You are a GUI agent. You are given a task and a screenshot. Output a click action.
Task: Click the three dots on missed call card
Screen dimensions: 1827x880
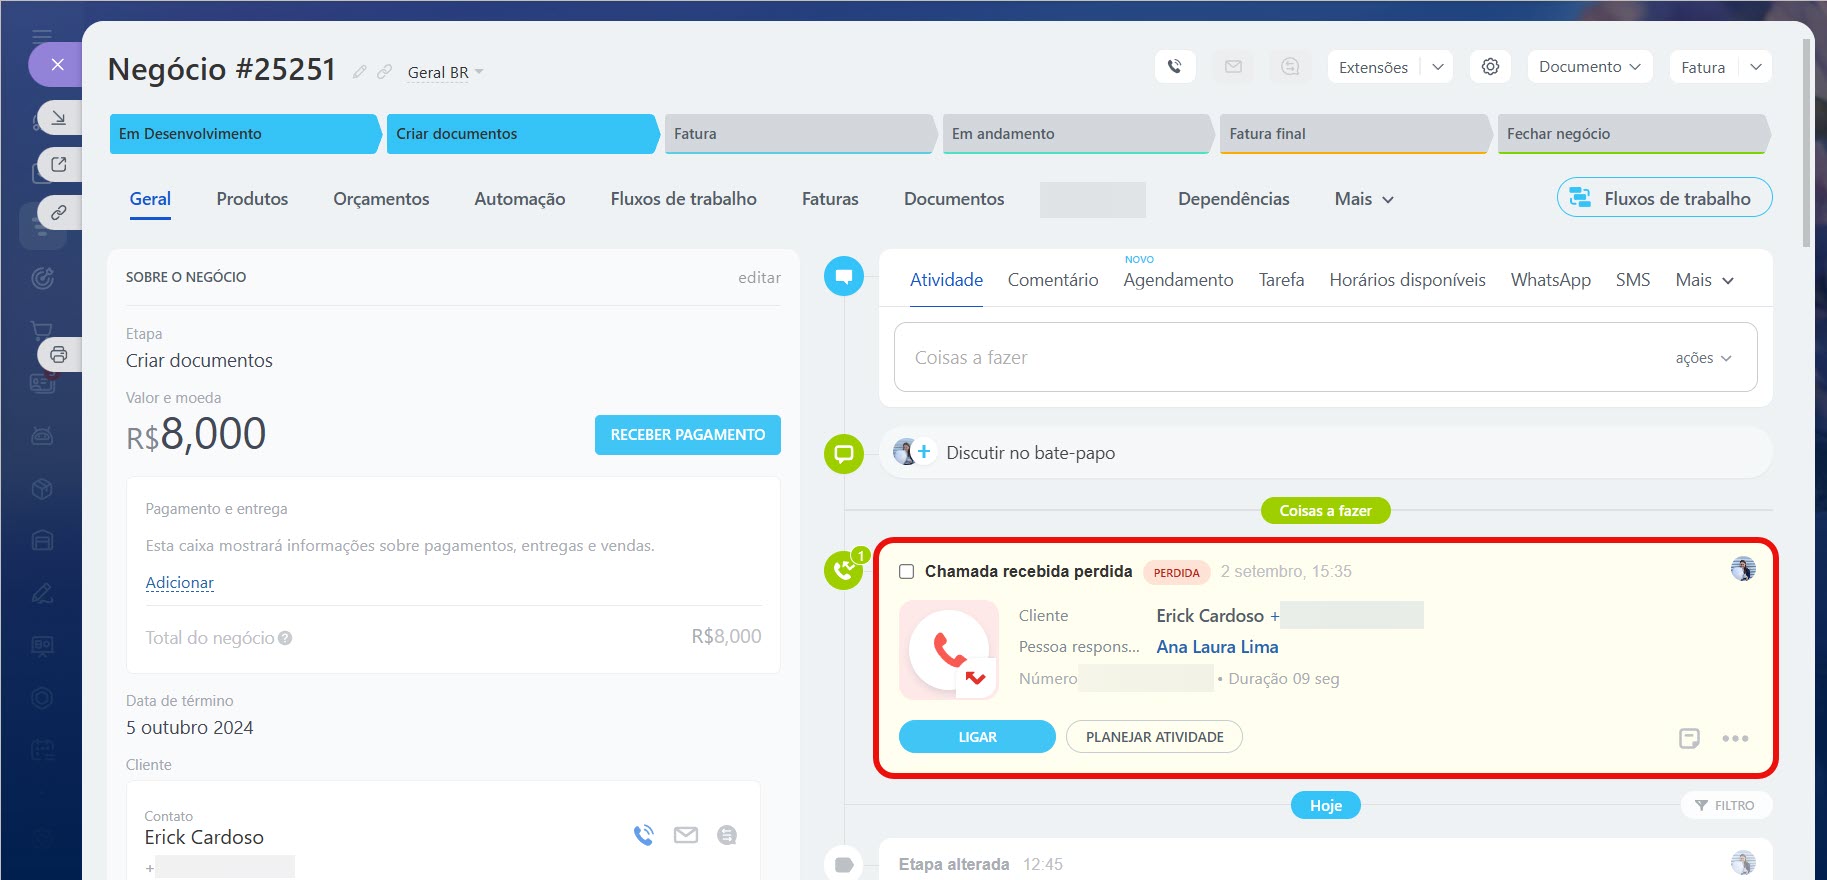(x=1735, y=738)
